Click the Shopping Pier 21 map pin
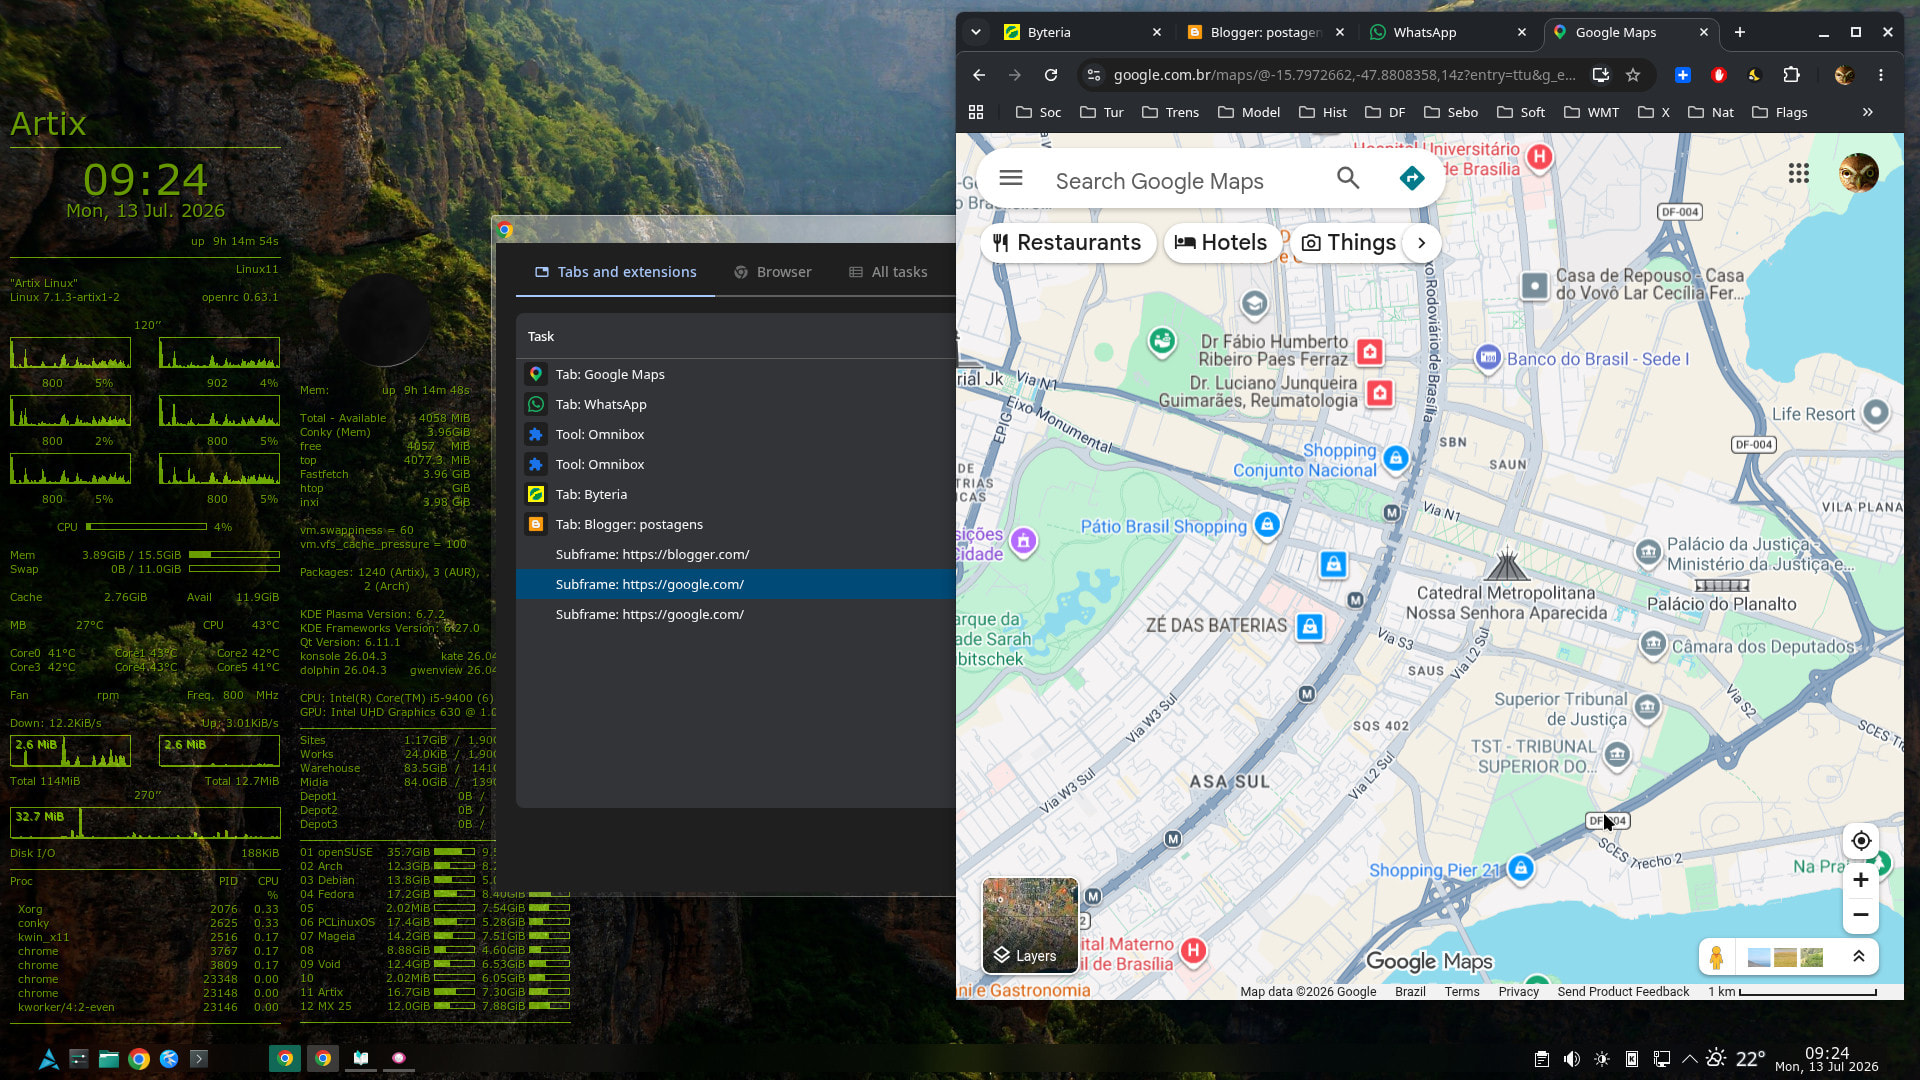1920x1080 pixels. coord(1521,868)
